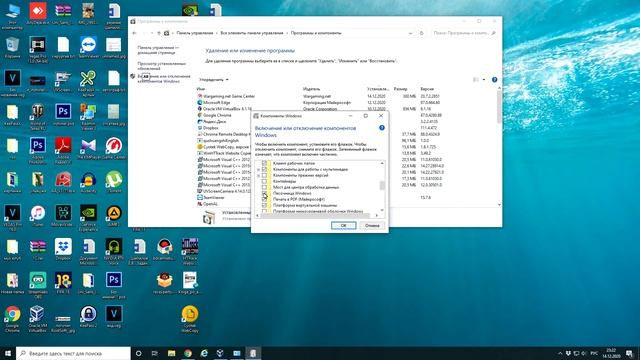Viewport: 640px width, 360px height.
Task: Select Wargaming.net Game Center in programs list
Action: tap(229, 96)
